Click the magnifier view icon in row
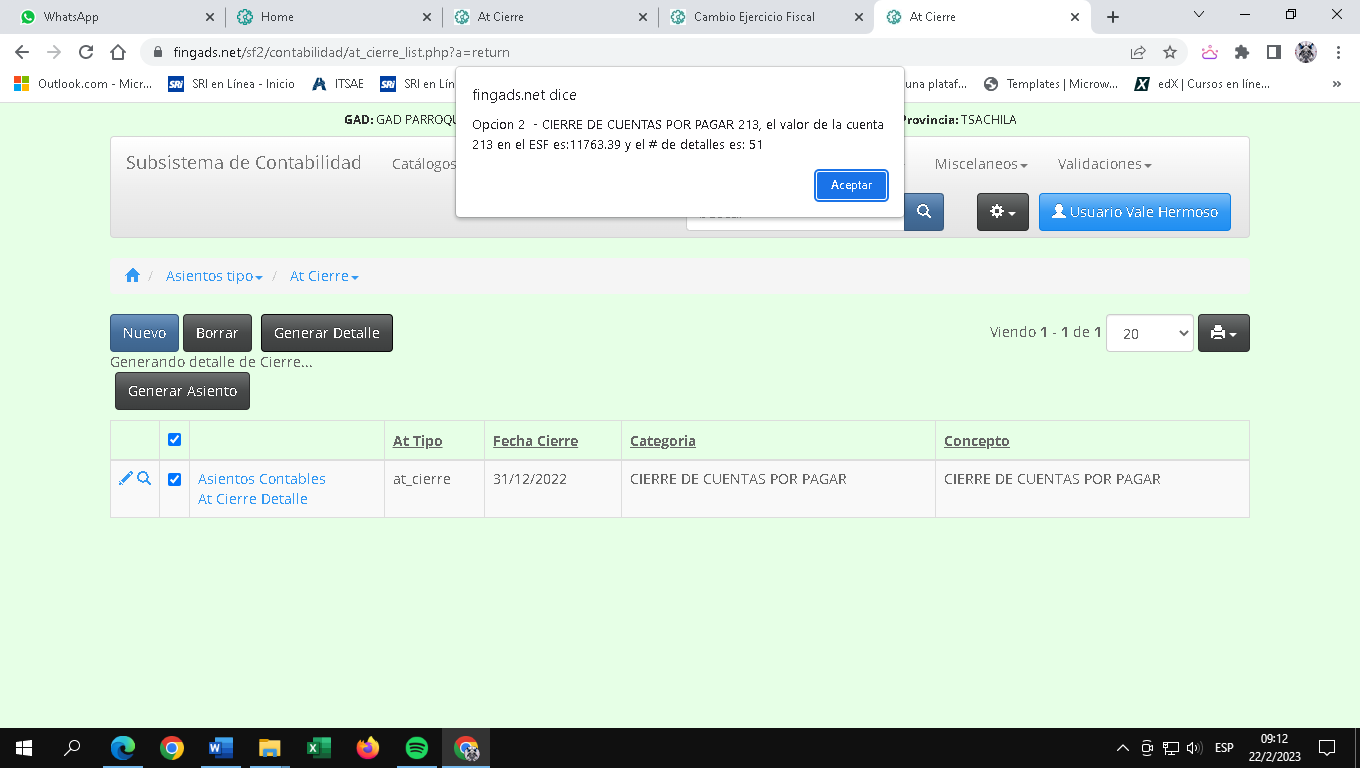The width and height of the screenshot is (1360, 768). [144, 479]
